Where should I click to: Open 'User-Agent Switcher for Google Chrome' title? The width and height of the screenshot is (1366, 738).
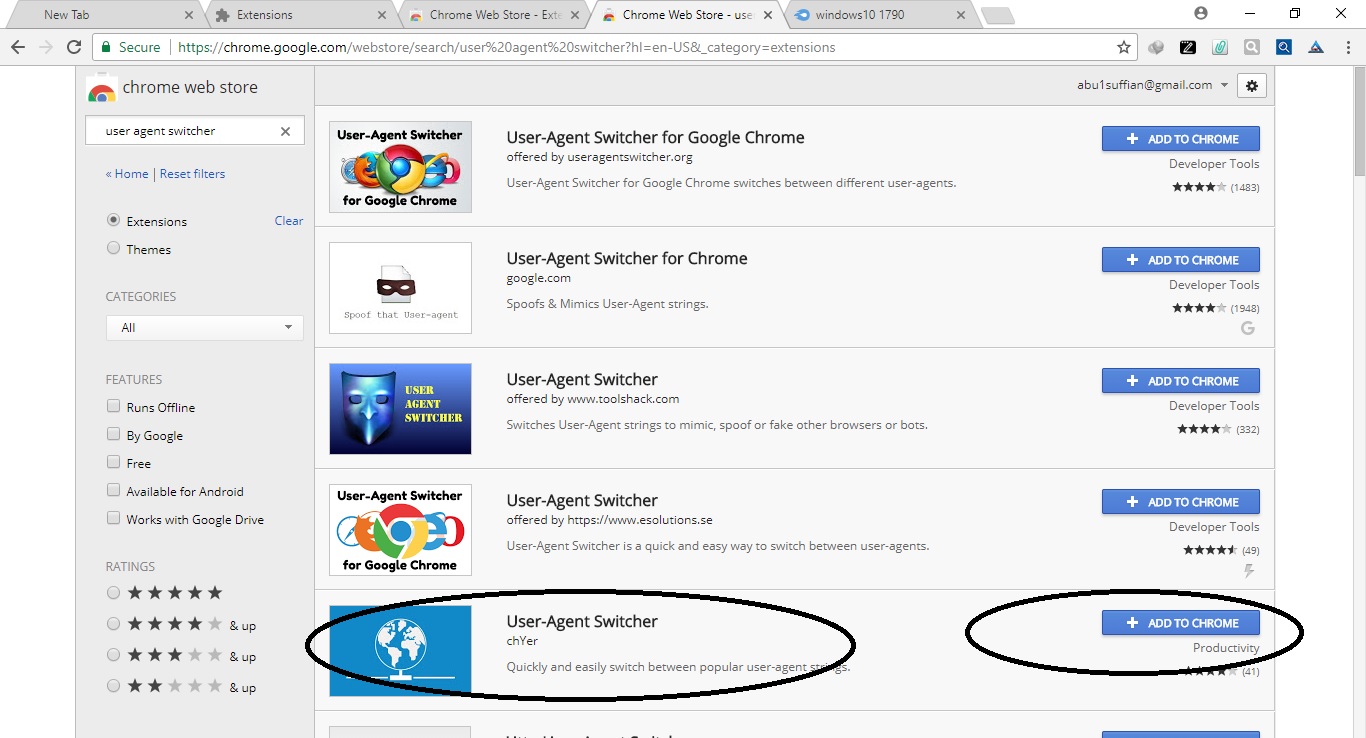[655, 138]
